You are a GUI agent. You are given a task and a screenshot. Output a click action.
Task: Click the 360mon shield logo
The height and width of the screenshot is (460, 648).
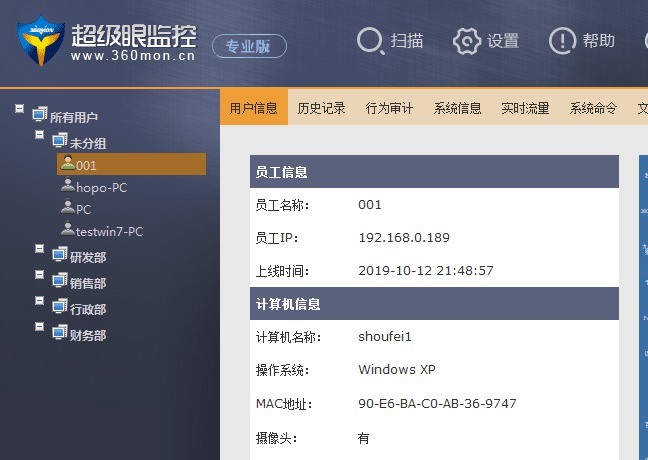40,39
